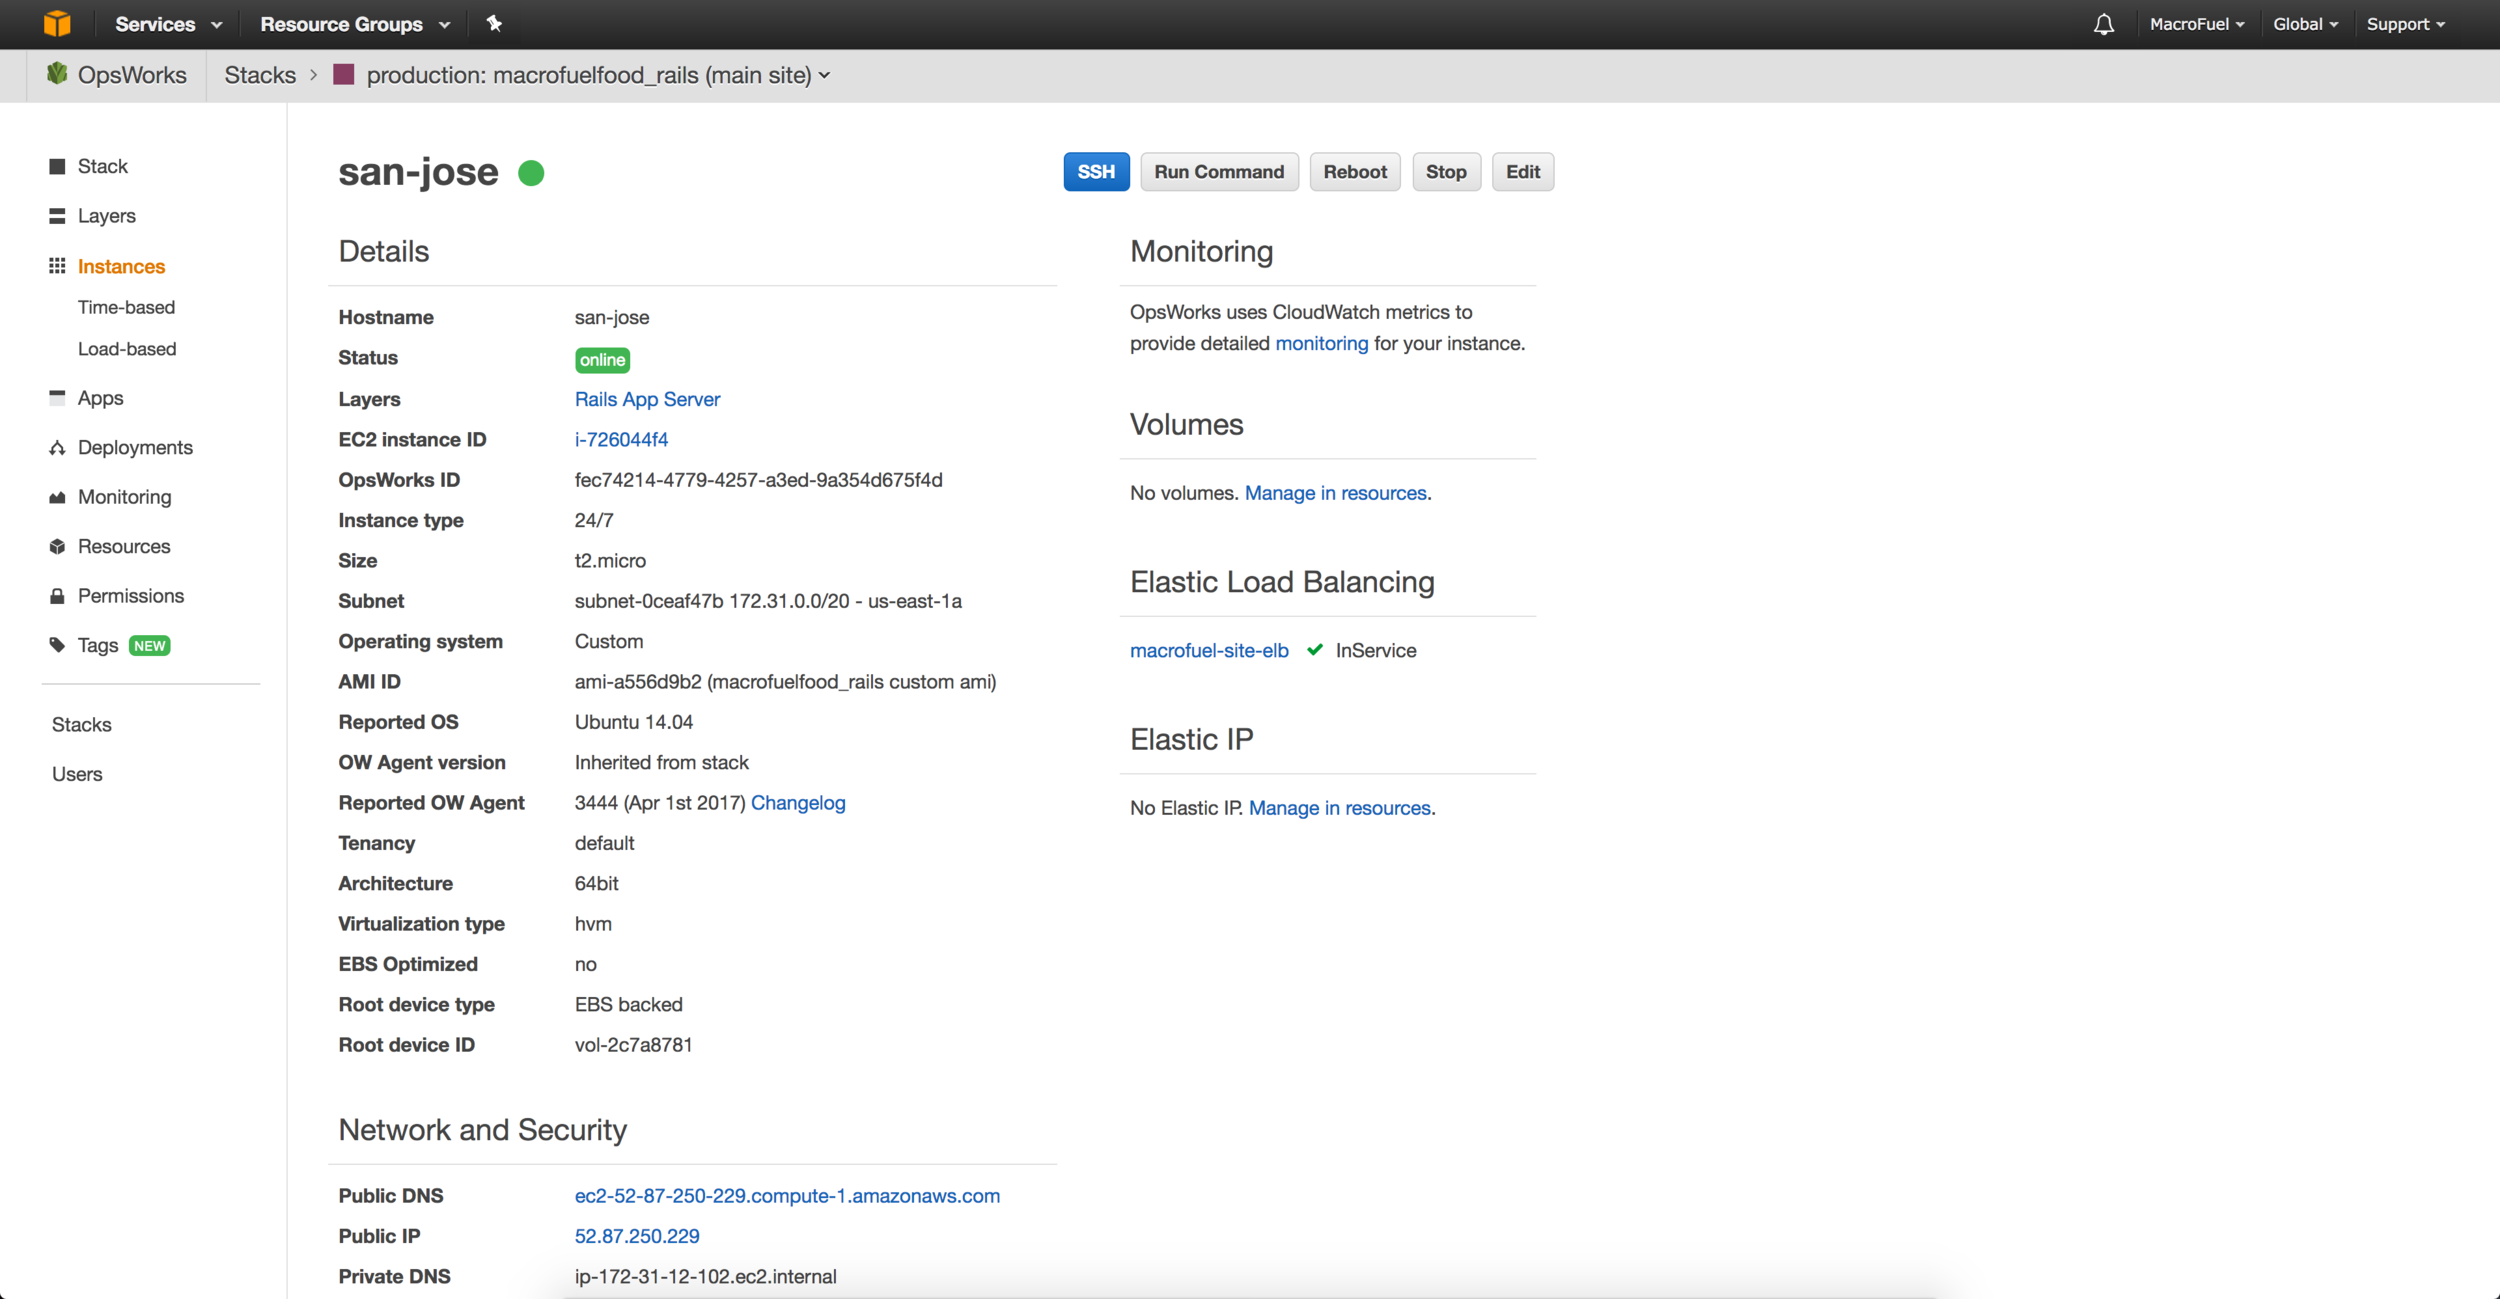Open the Global region dropdown
Image resolution: width=2500 pixels, height=1299 pixels.
tap(2305, 24)
